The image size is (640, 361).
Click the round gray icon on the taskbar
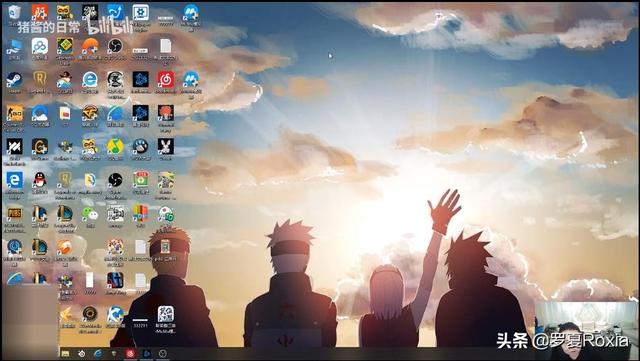162,354
